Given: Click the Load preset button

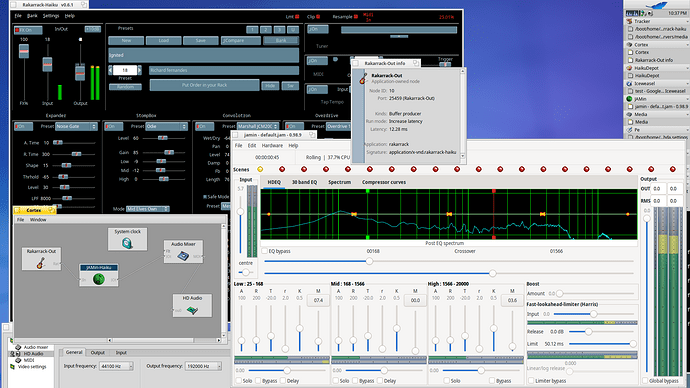Looking at the screenshot, I should pyautogui.click(x=163, y=40).
